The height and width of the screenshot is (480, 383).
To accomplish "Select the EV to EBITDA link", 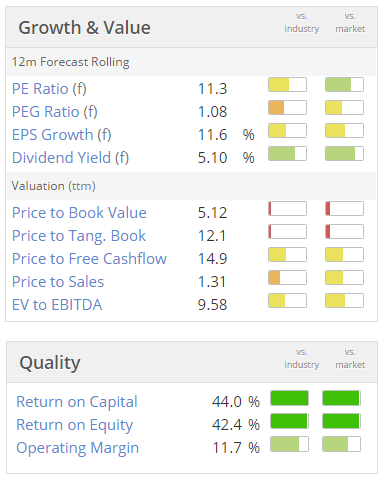I will 57,305.
